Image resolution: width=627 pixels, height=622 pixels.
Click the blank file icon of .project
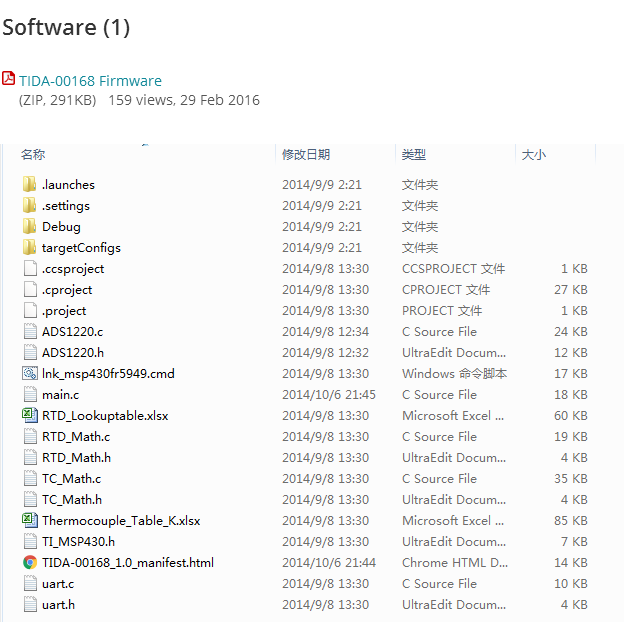pos(30,310)
